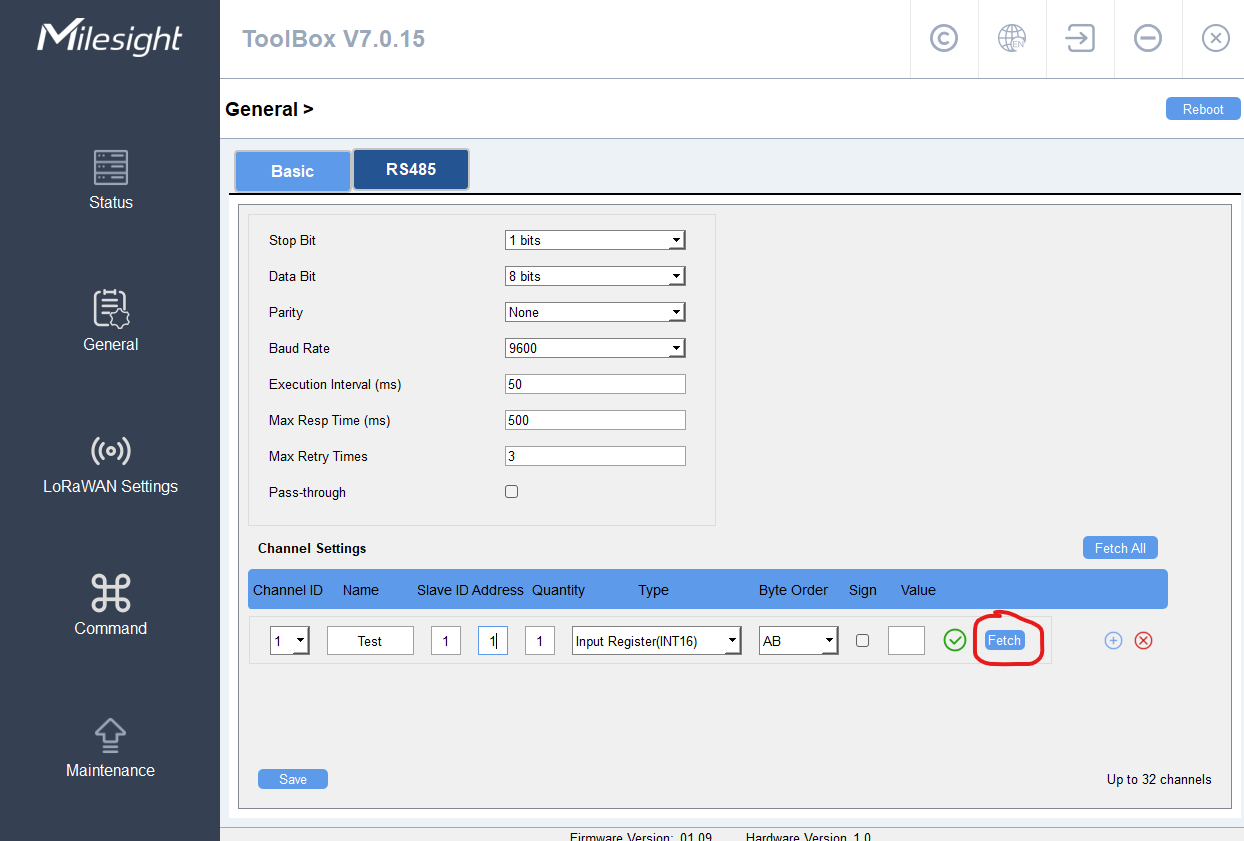Open the Channel ID dropdown
This screenshot has width=1244, height=841.
290,640
